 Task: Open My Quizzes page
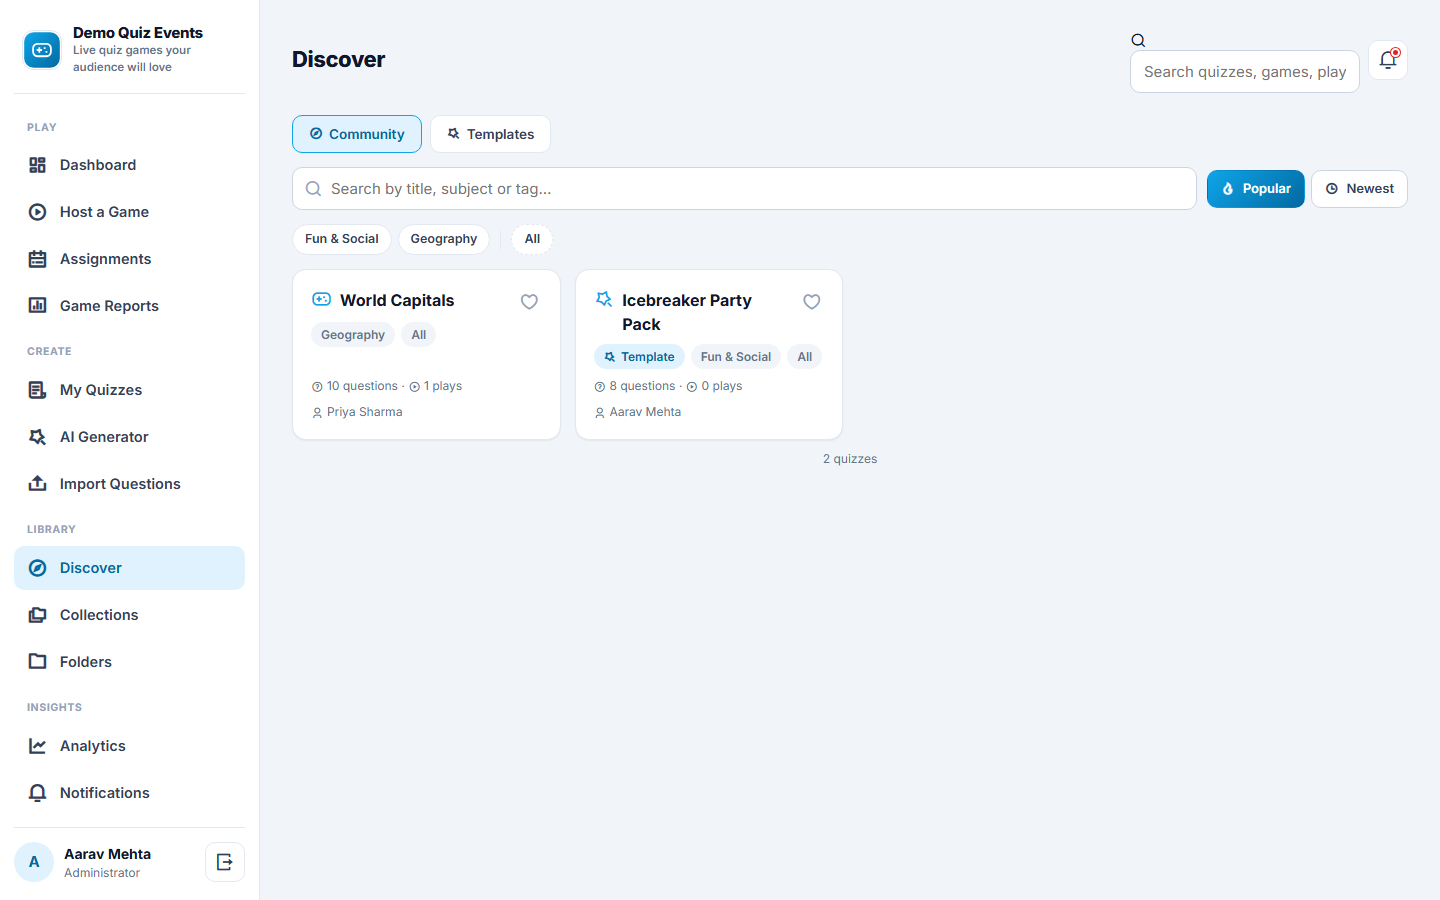[129, 390]
